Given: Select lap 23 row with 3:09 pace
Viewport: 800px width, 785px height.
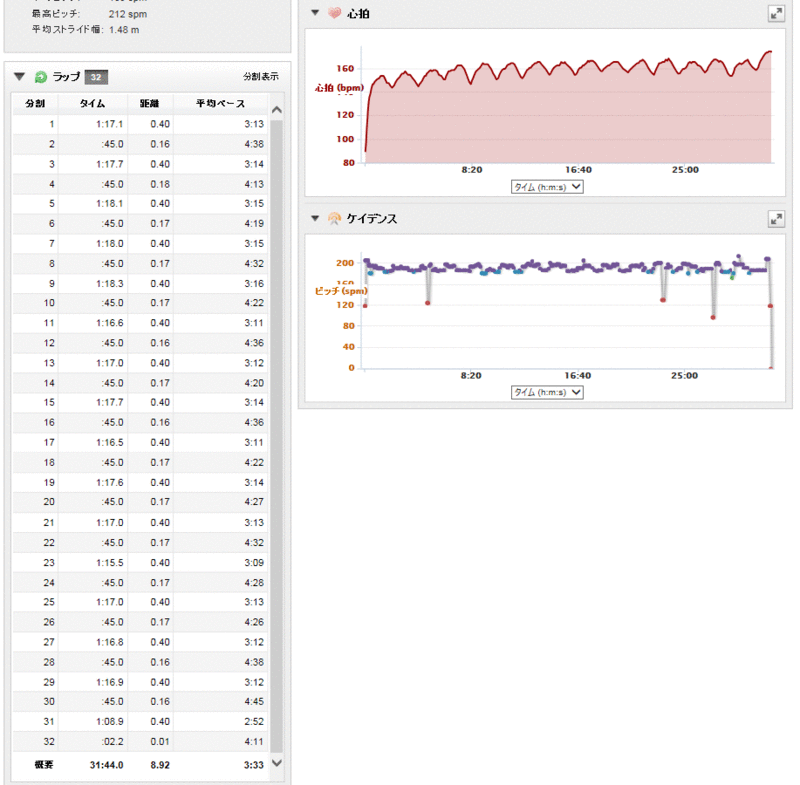Looking at the screenshot, I should 140,562.
